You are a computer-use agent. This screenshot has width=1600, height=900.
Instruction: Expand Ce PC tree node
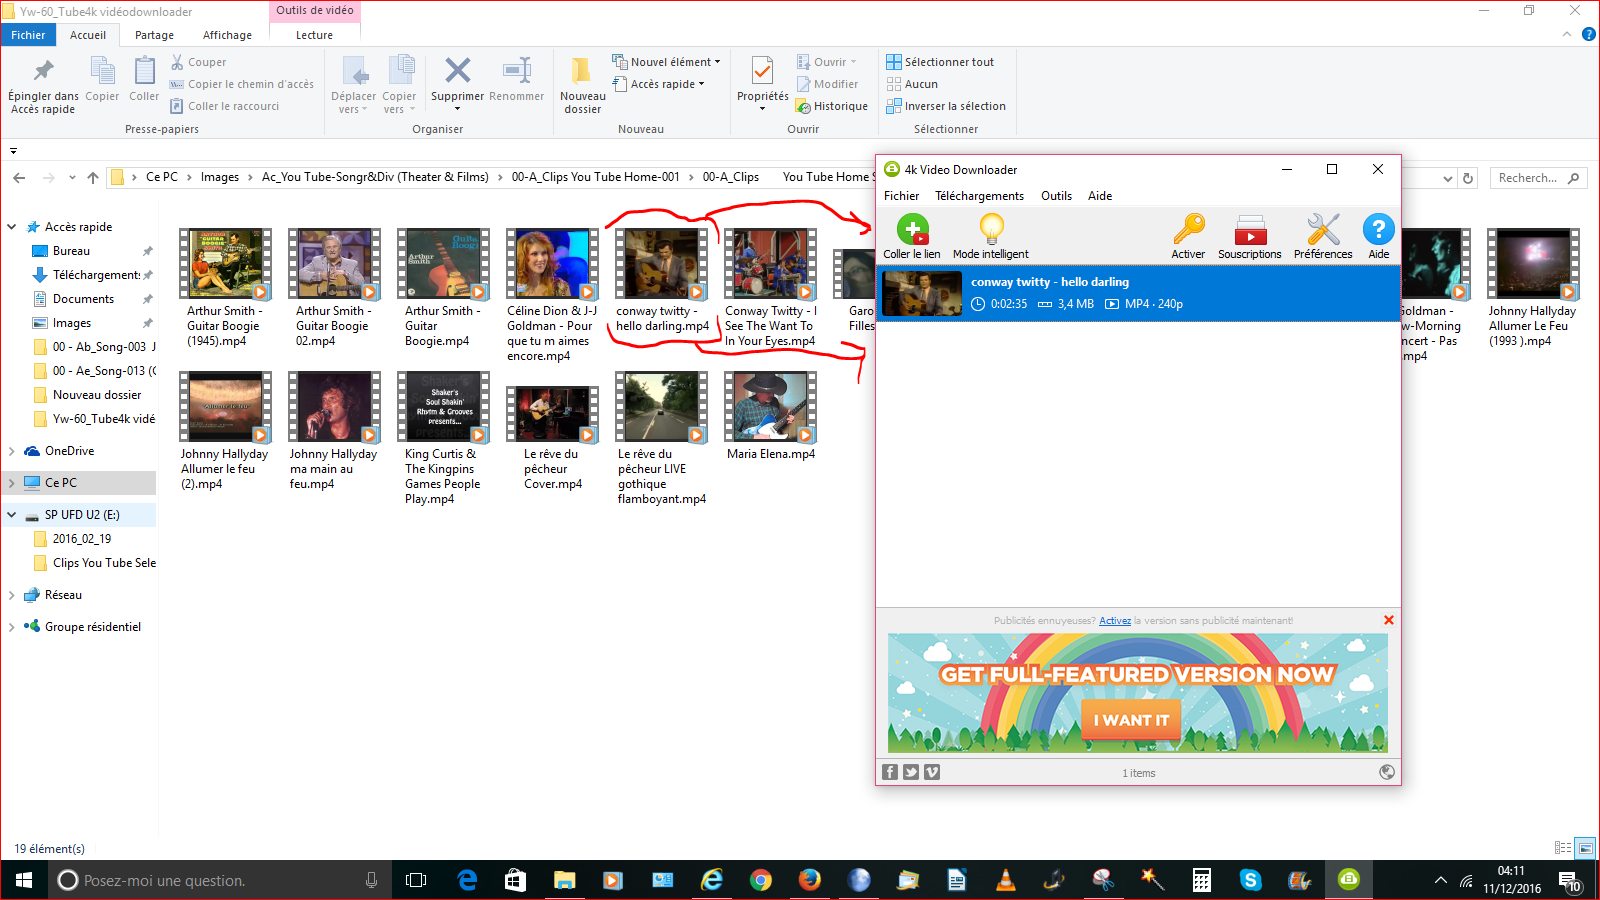click(12, 483)
